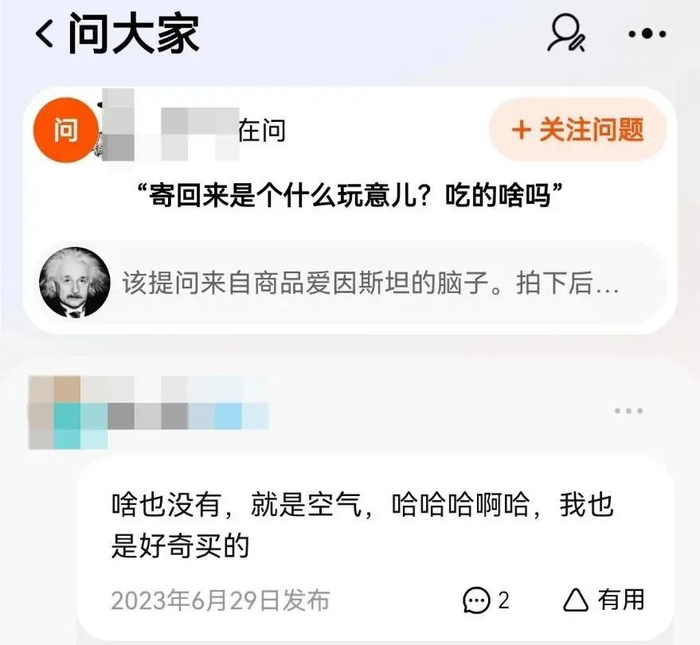Open the user edit profile icon

pyautogui.click(x=566, y=33)
